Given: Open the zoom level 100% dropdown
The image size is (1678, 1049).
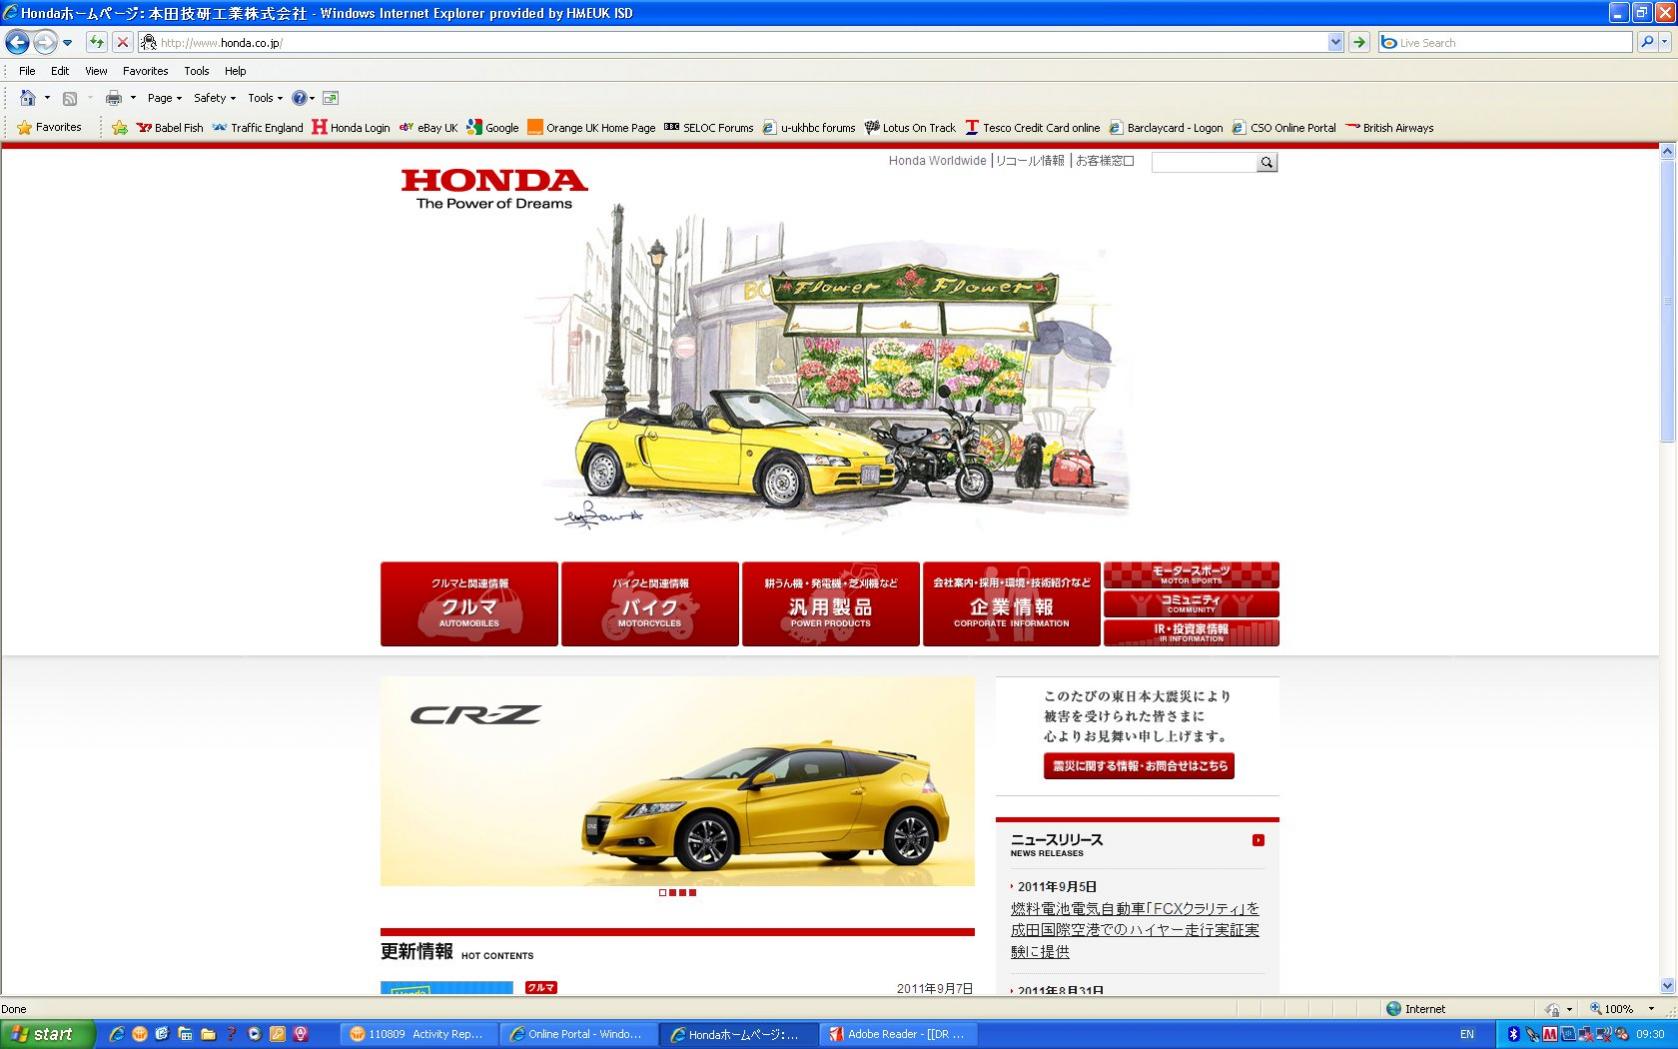Looking at the screenshot, I should click(x=1651, y=1009).
